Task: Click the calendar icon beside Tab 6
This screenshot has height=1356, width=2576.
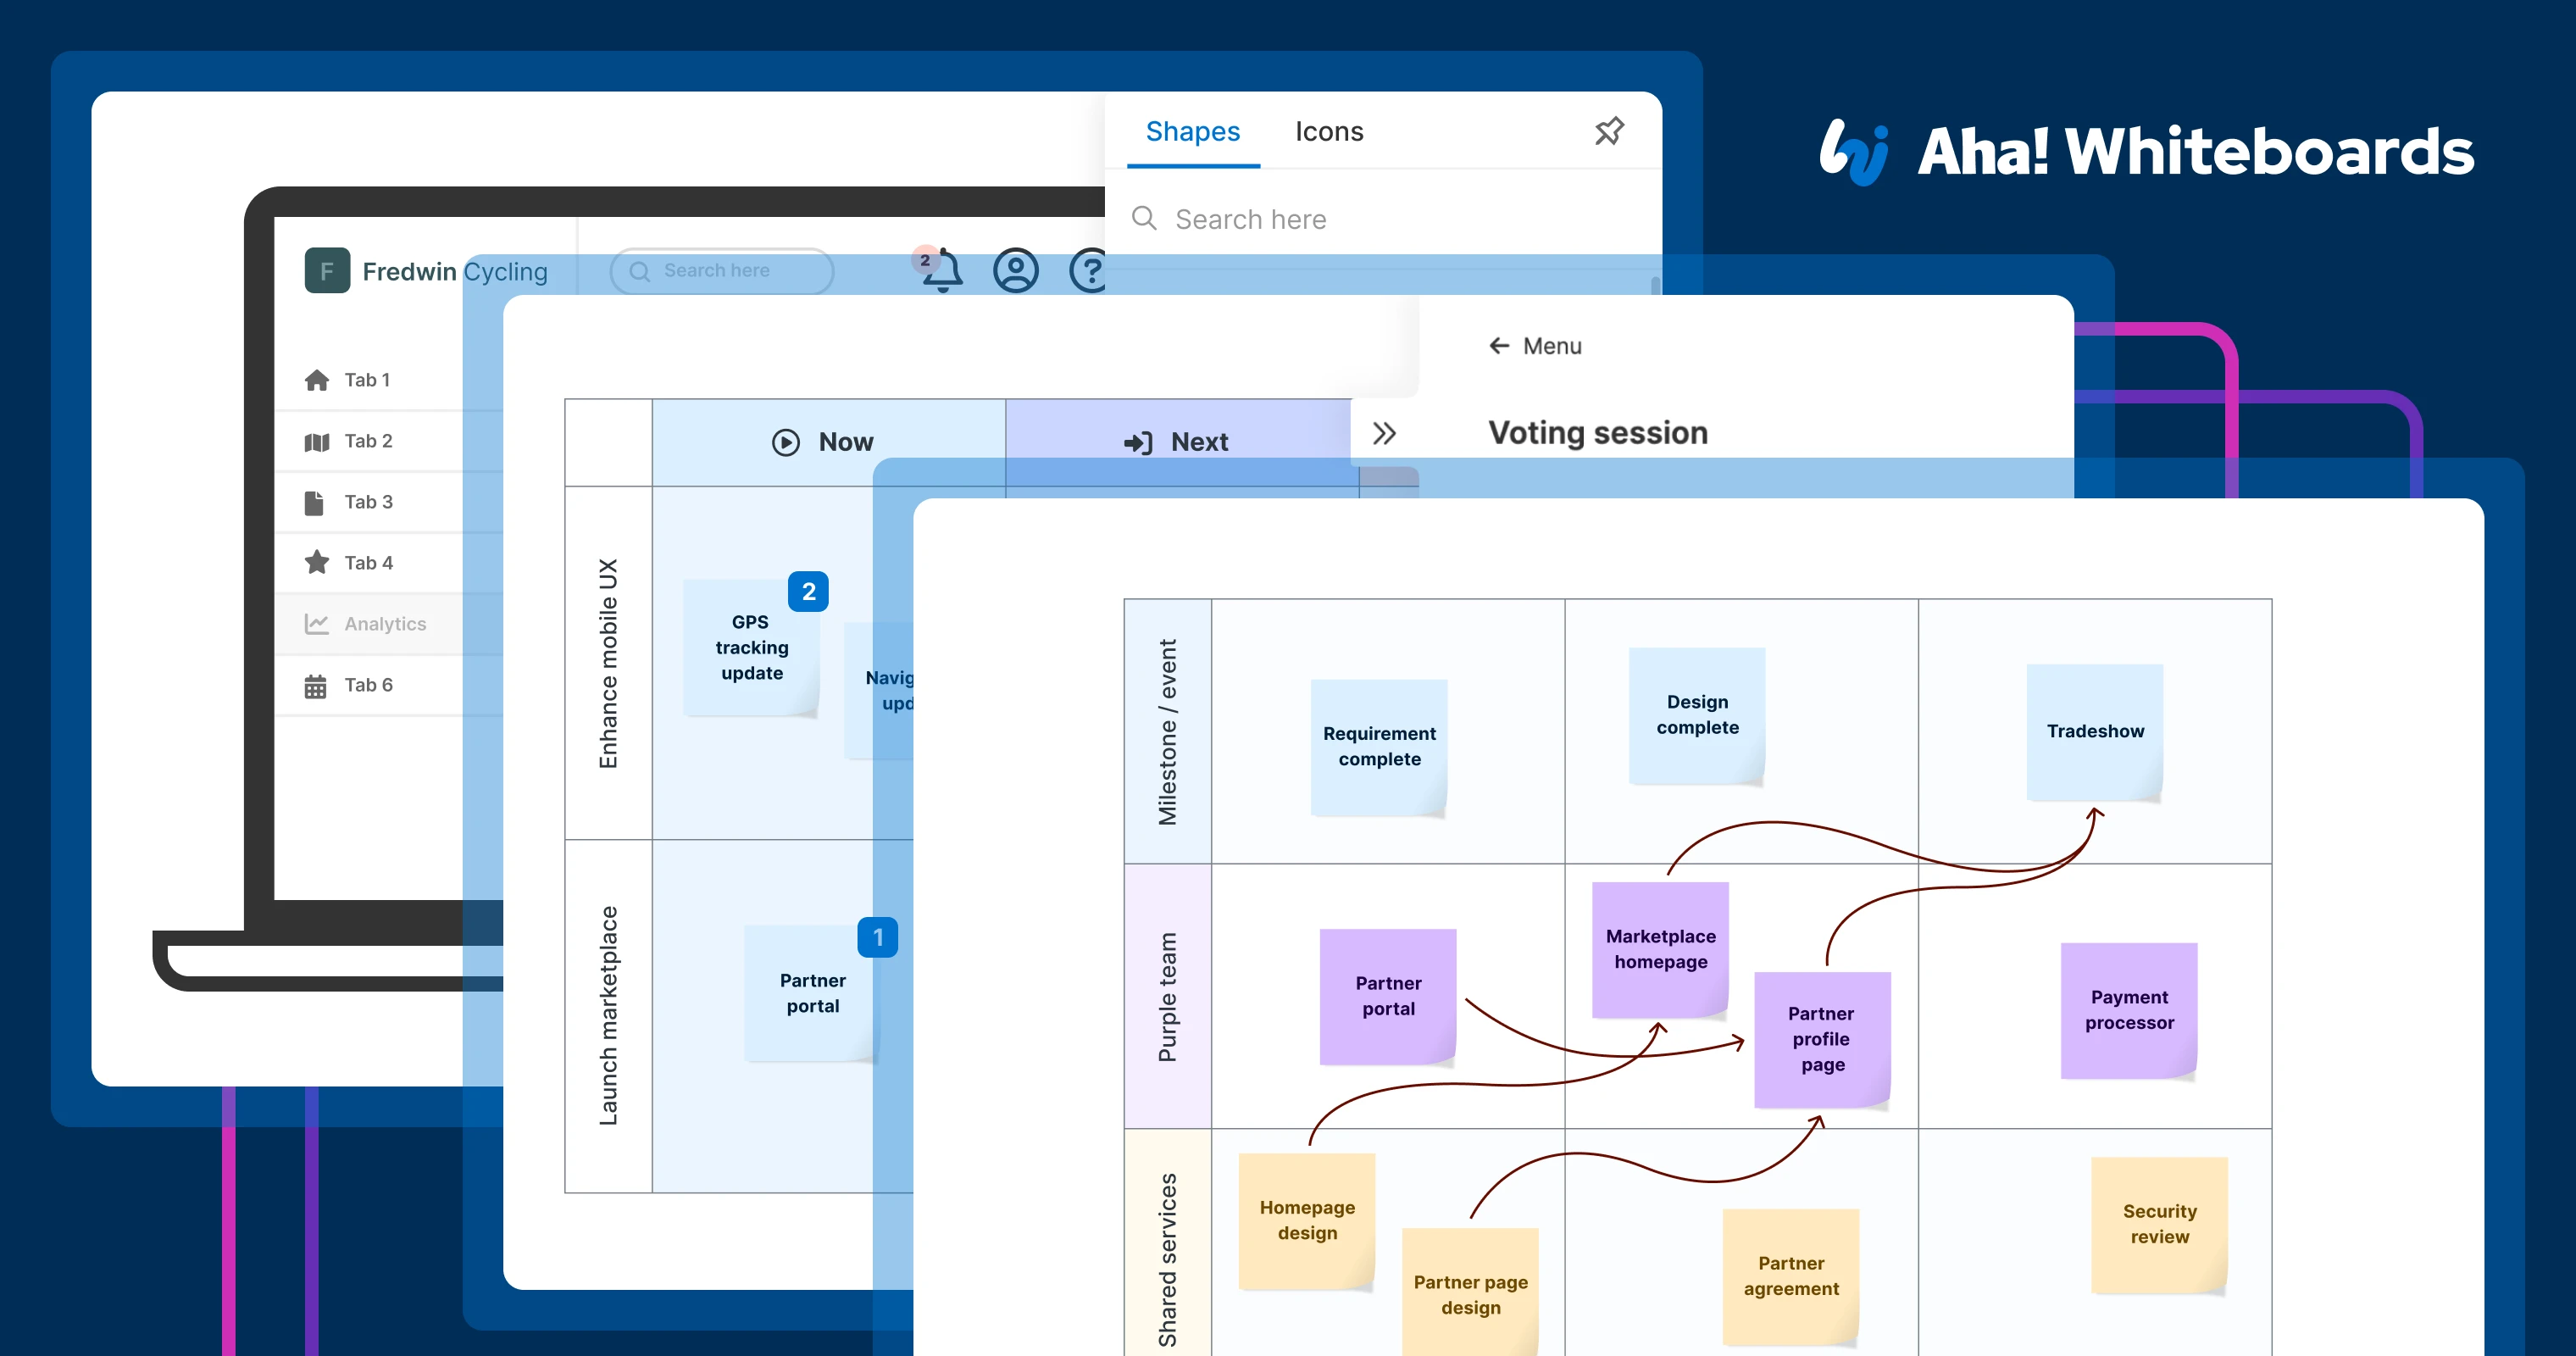Action: click(x=316, y=685)
